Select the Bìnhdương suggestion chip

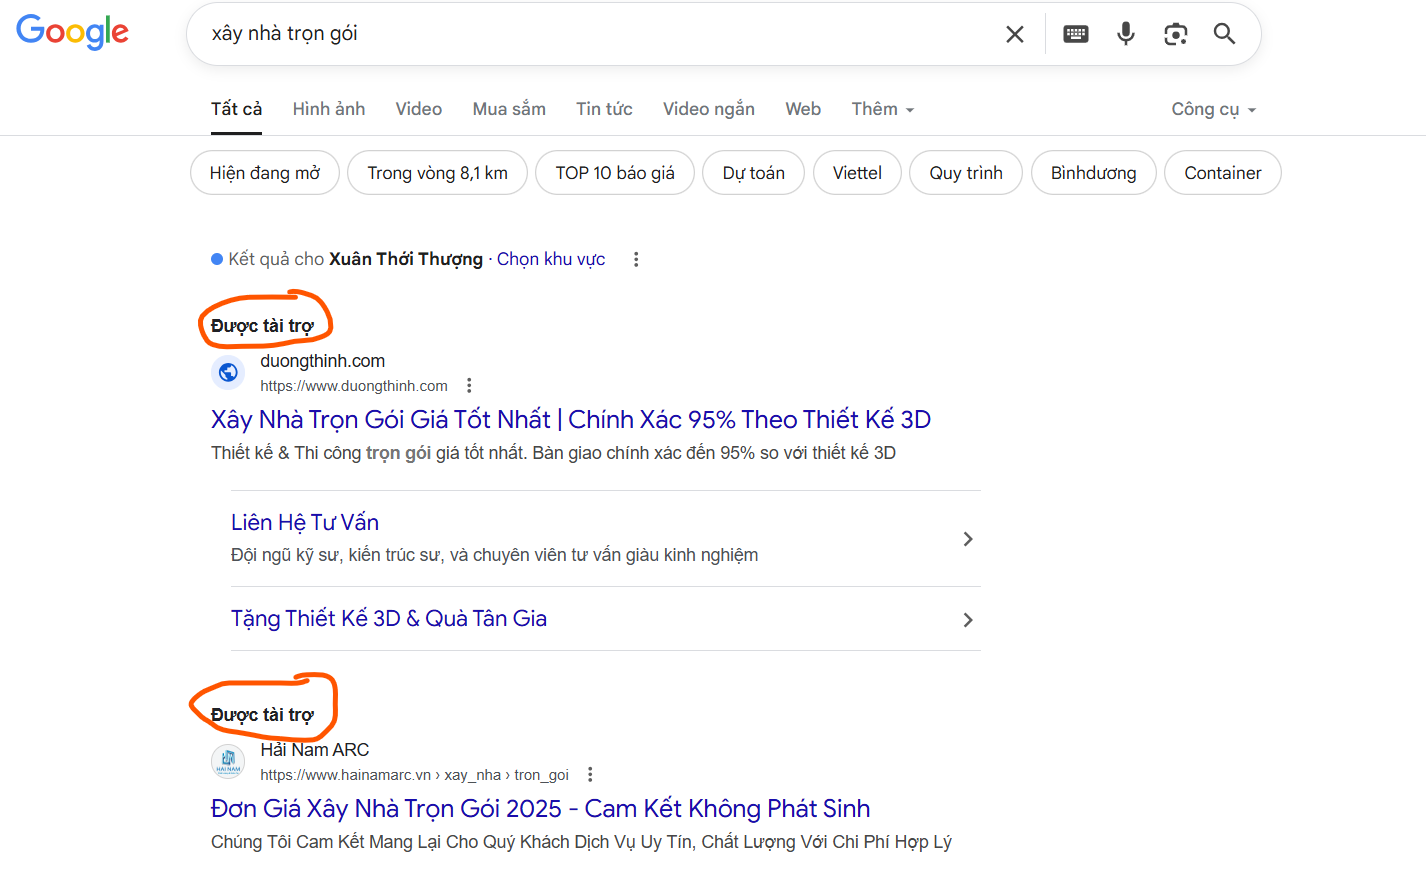tap(1094, 173)
